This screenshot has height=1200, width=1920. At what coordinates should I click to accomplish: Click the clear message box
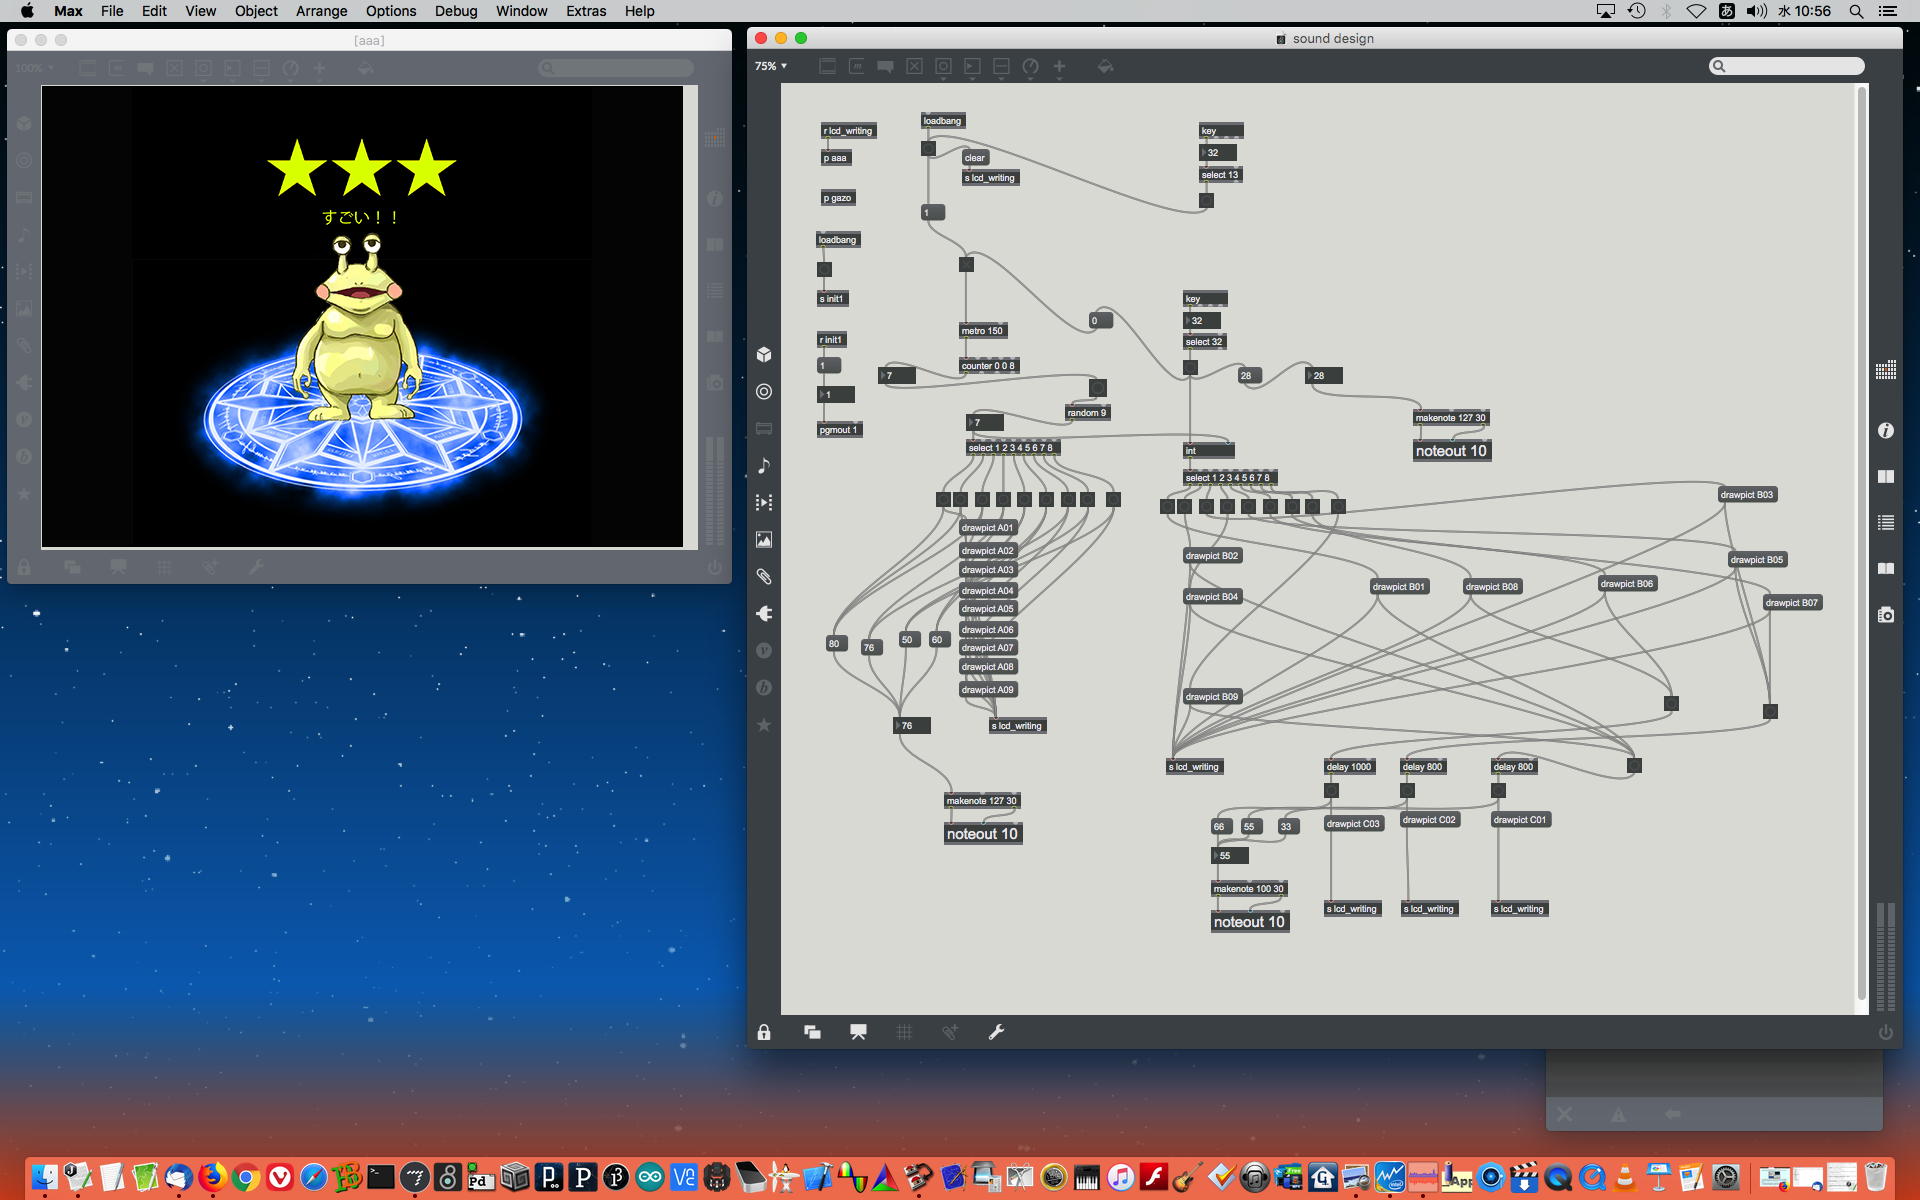pyautogui.click(x=975, y=158)
